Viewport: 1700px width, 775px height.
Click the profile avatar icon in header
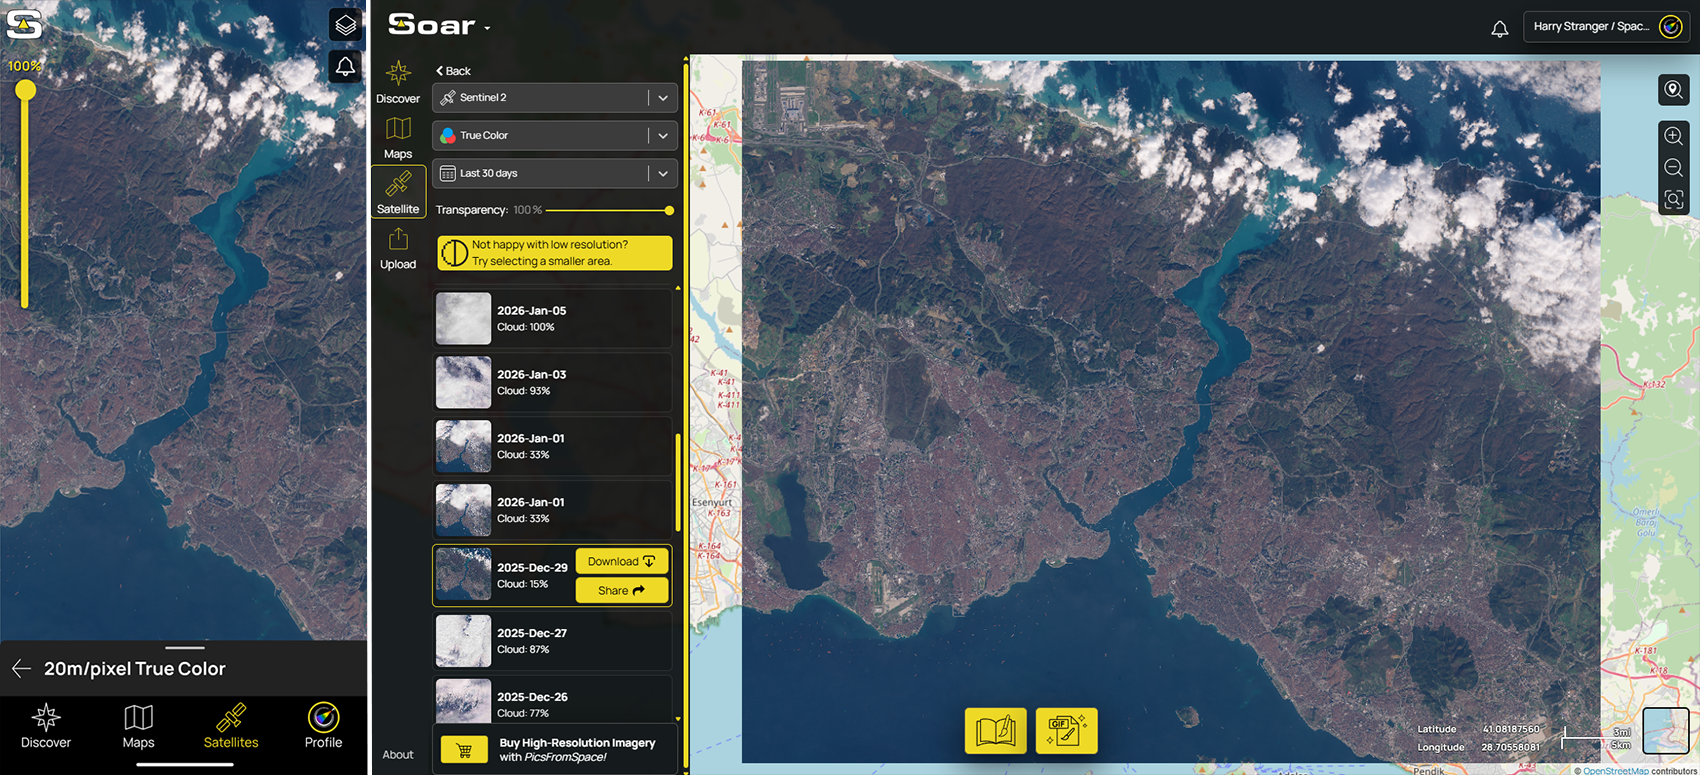click(x=1670, y=27)
